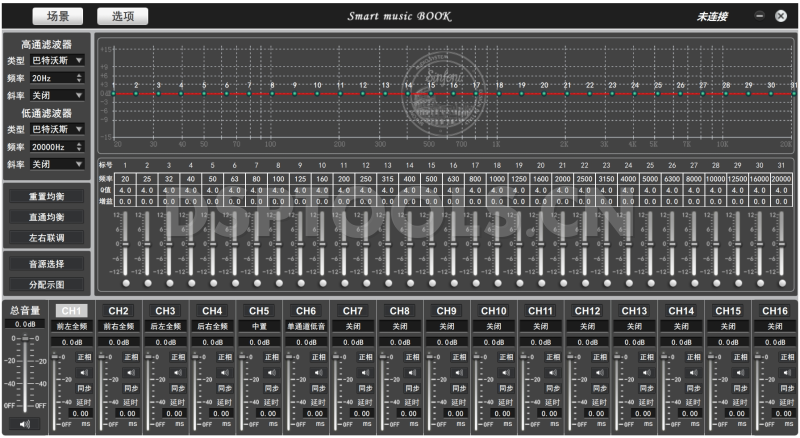The height and width of the screenshot is (438, 800).
Task: Open the 场景 menu
Action: pos(58,16)
